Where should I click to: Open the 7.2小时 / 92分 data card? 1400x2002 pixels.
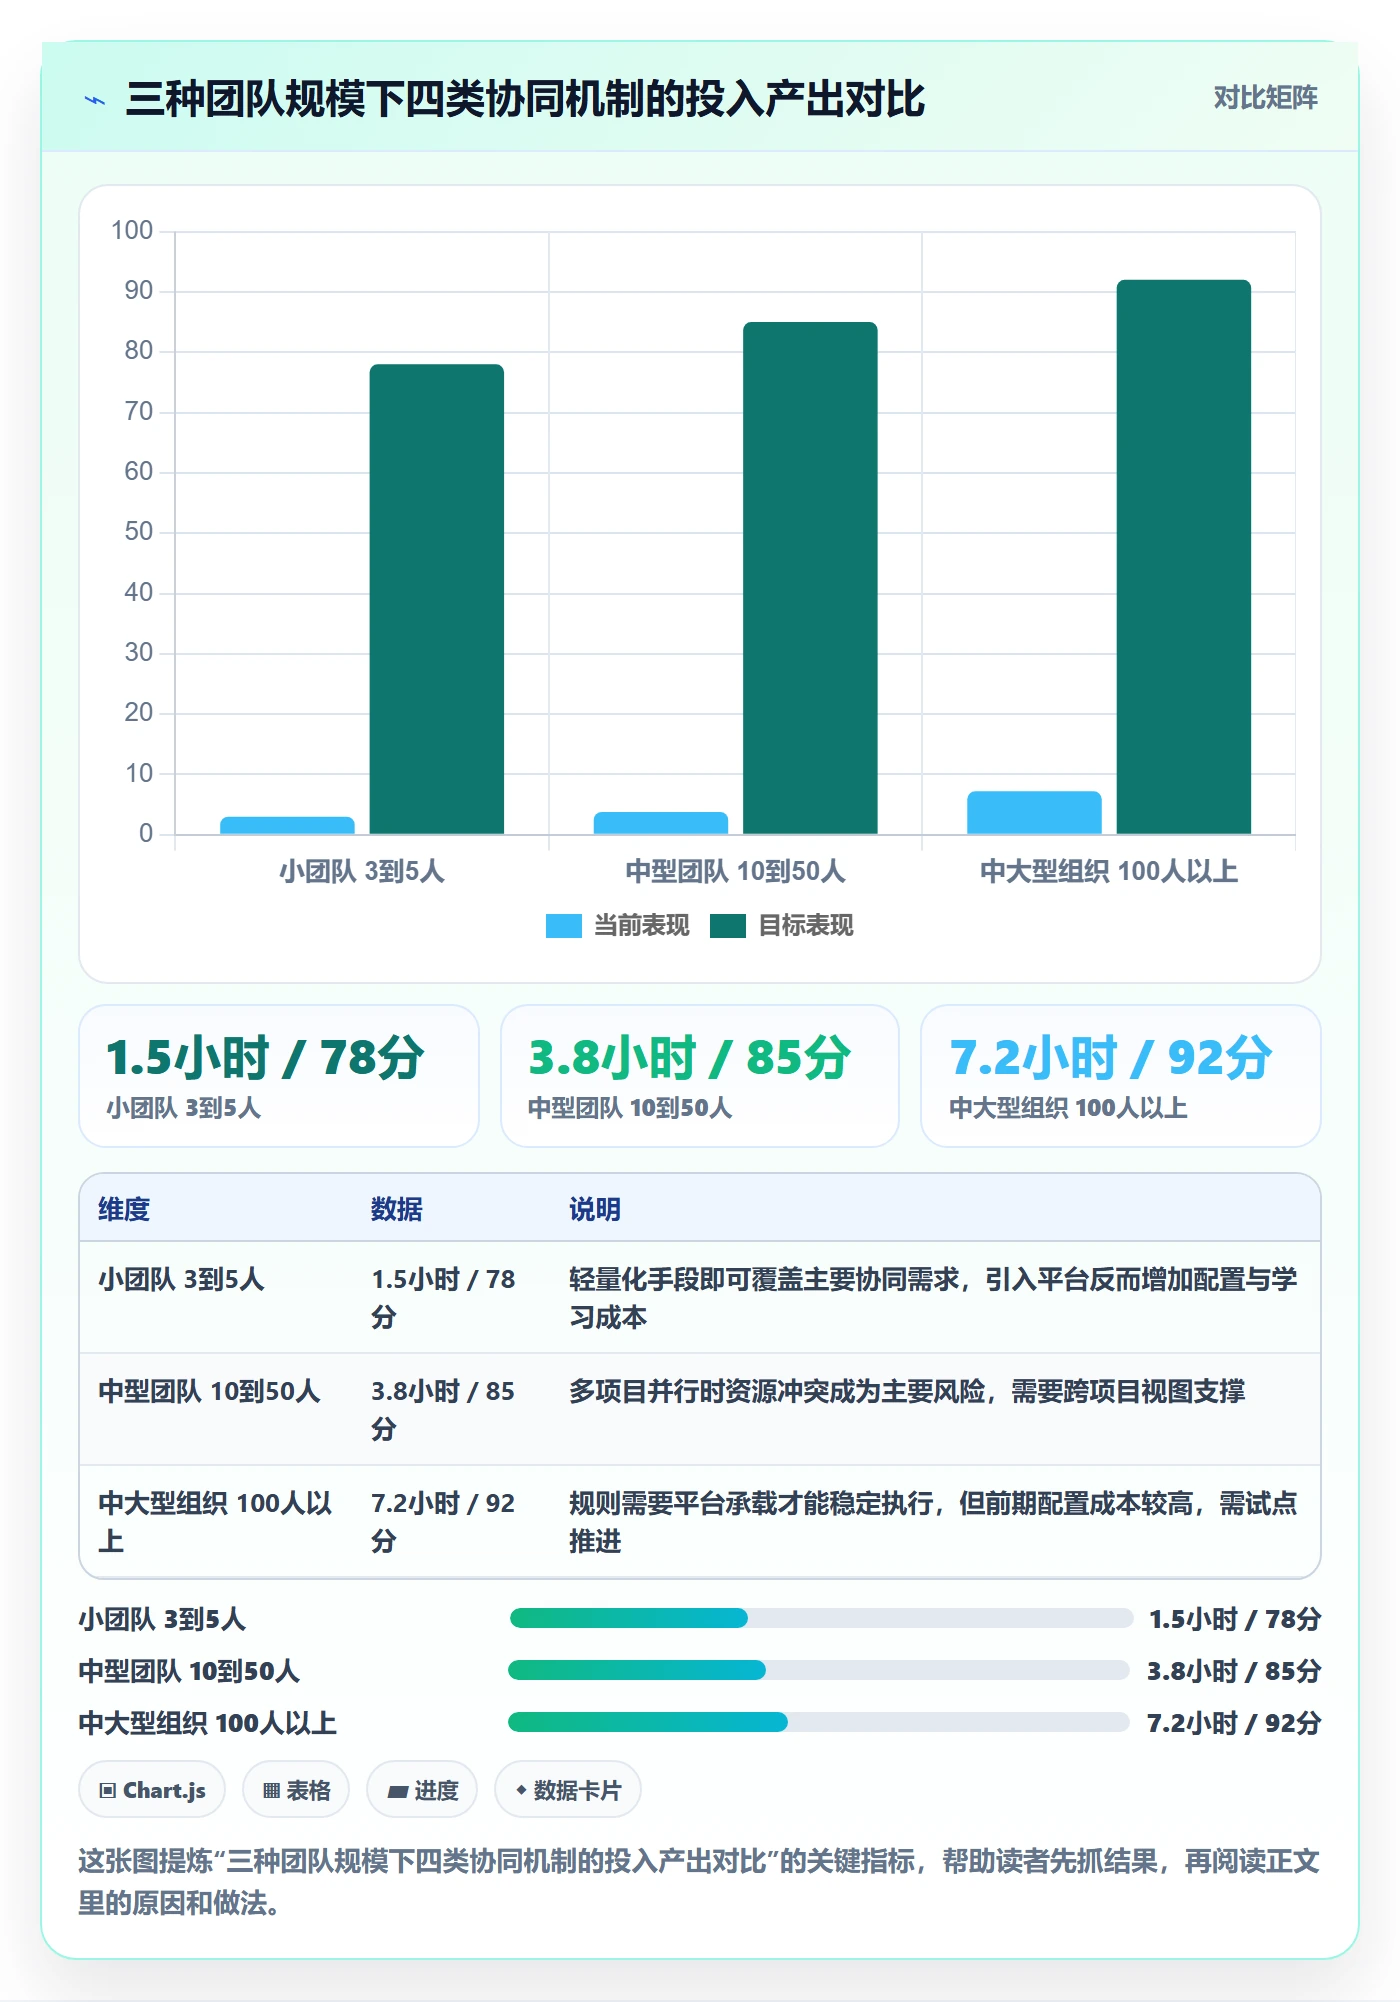(x=1121, y=1076)
